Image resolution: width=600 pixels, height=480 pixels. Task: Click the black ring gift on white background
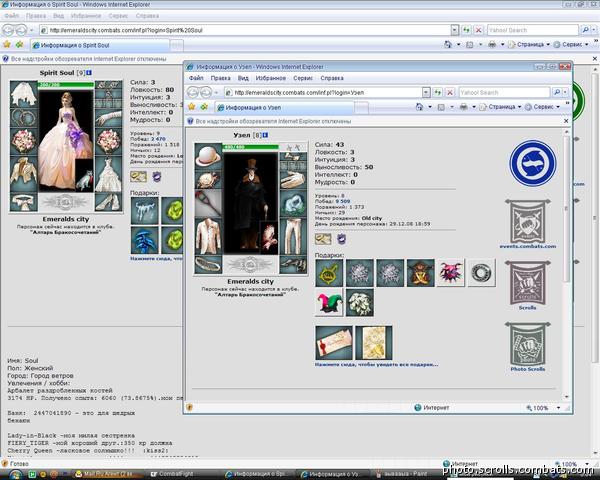click(x=481, y=273)
